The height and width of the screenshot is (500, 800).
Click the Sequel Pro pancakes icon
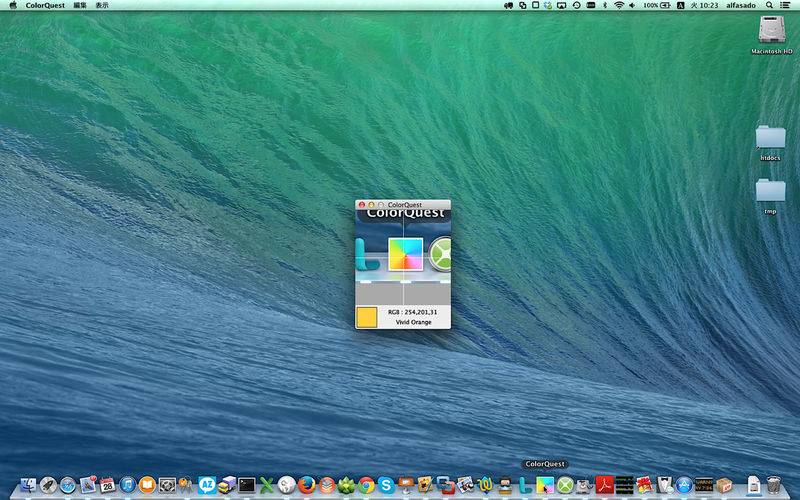(327, 485)
